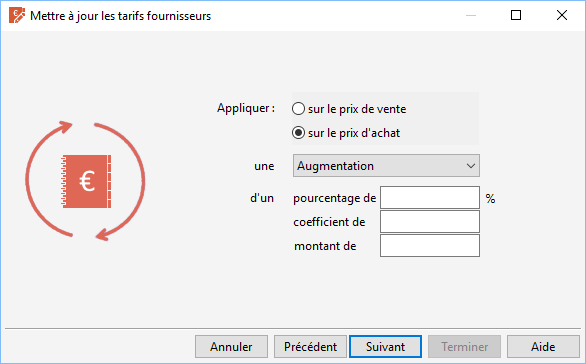
Task: Click the 'Mettre à jour les tarifs fournisseurs' title
Action: [x=121, y=16]
